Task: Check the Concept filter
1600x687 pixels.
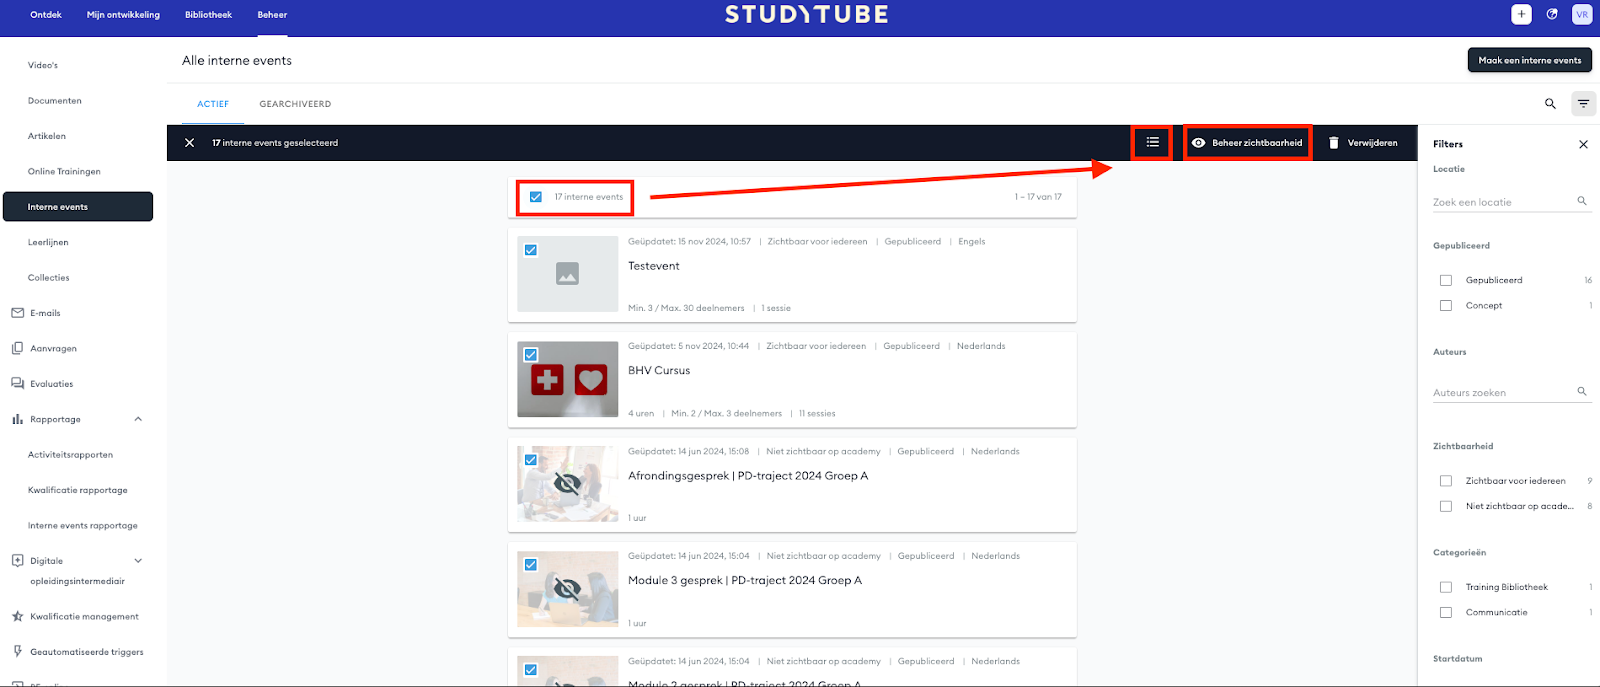Action: tap(1446, 306)
